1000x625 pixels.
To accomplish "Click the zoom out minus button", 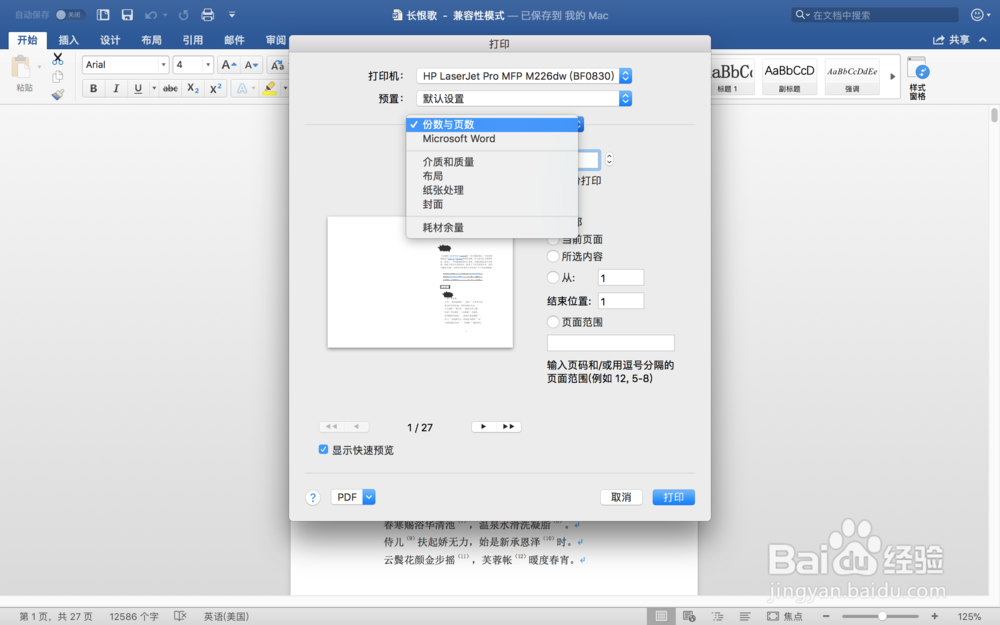I will coord(827,616).
